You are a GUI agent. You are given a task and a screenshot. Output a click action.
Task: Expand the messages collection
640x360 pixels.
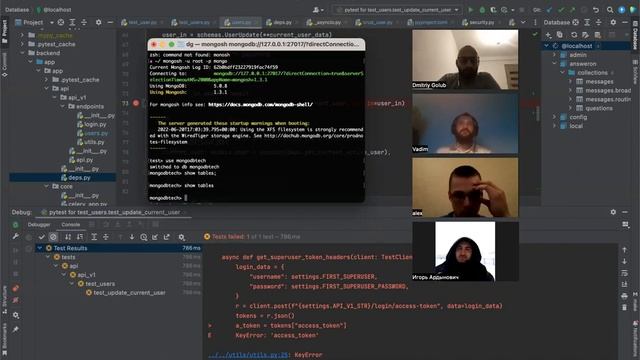point(570,82)
